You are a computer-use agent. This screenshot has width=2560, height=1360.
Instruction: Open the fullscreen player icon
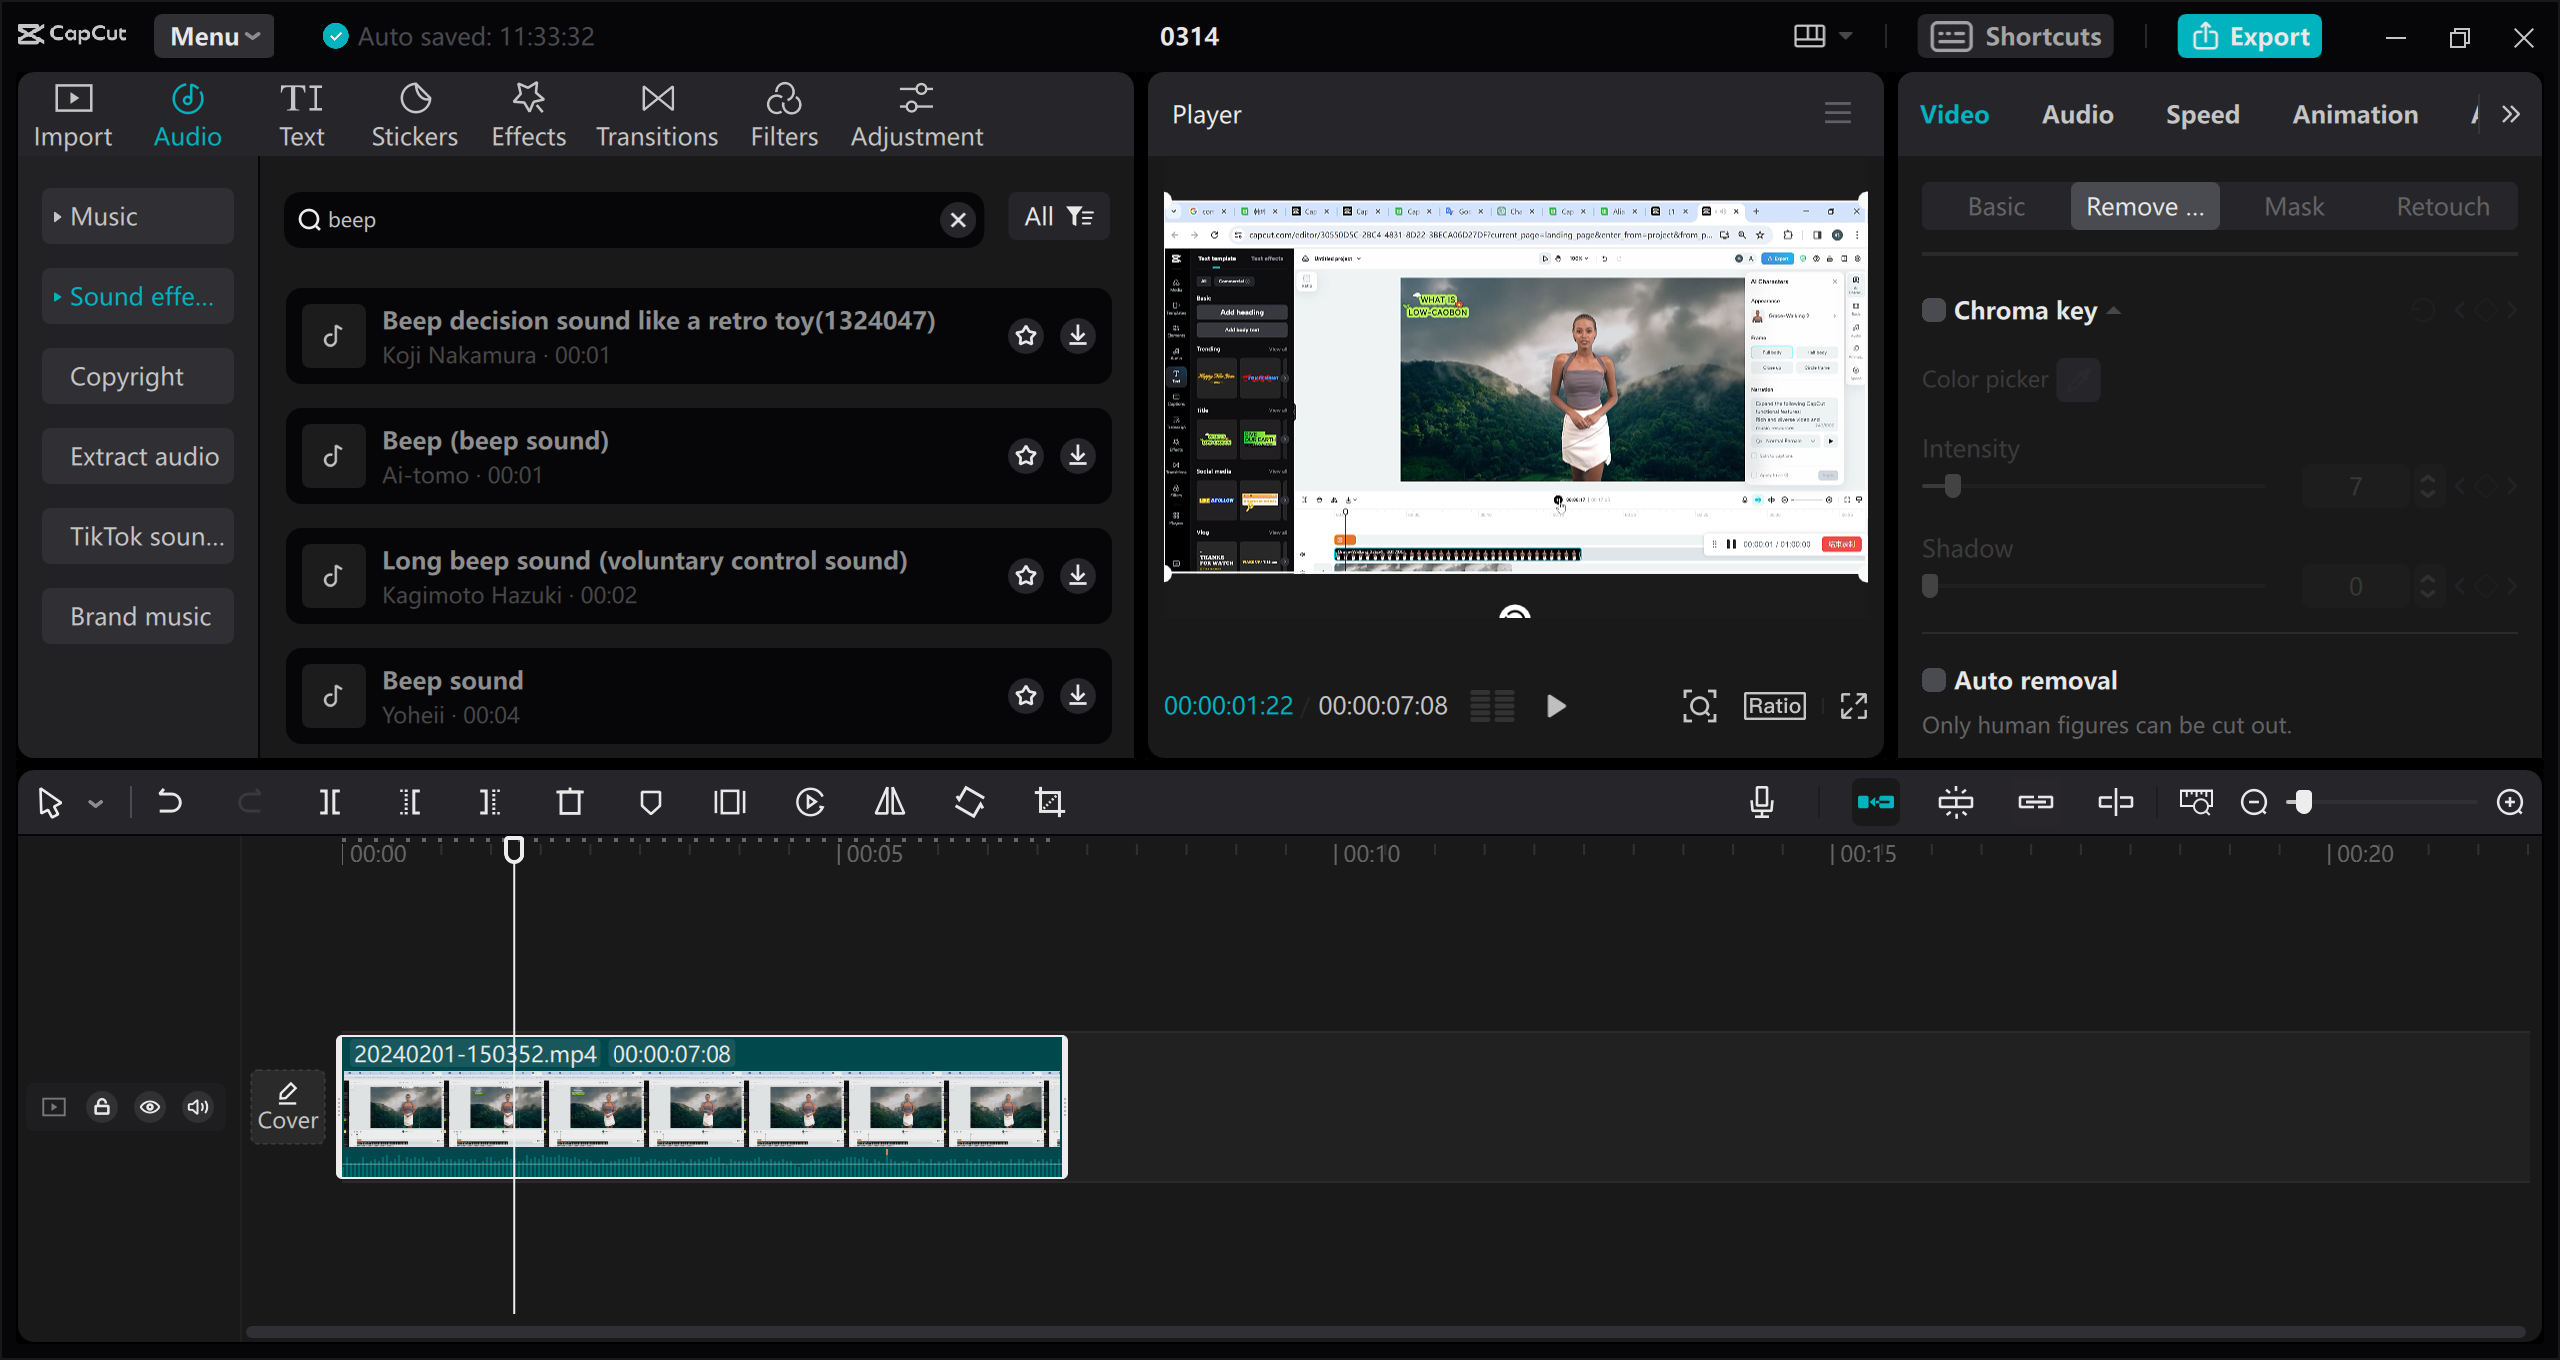click(1854, 706)
